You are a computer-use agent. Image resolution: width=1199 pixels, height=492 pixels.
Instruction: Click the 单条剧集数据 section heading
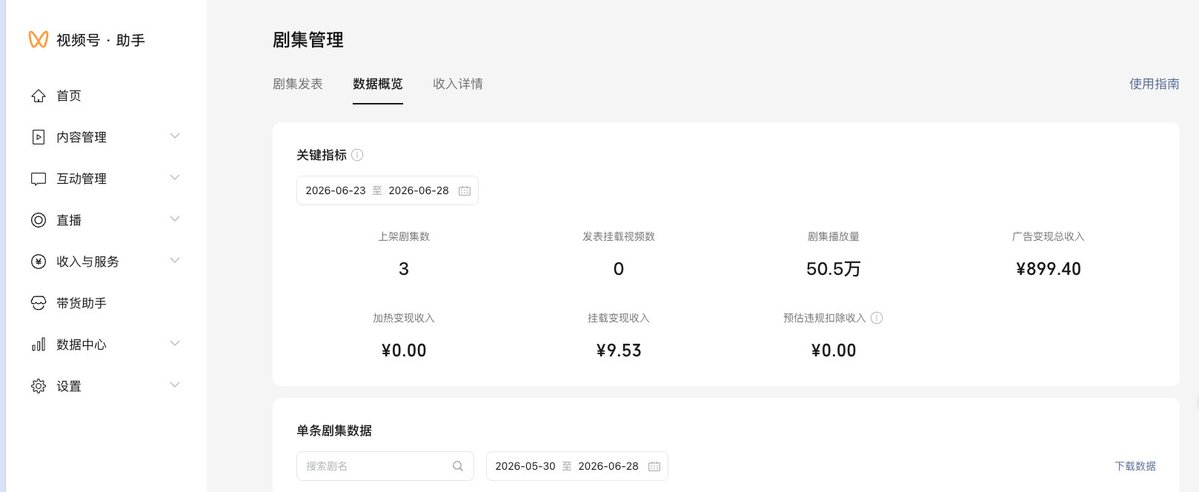point(334,431)
